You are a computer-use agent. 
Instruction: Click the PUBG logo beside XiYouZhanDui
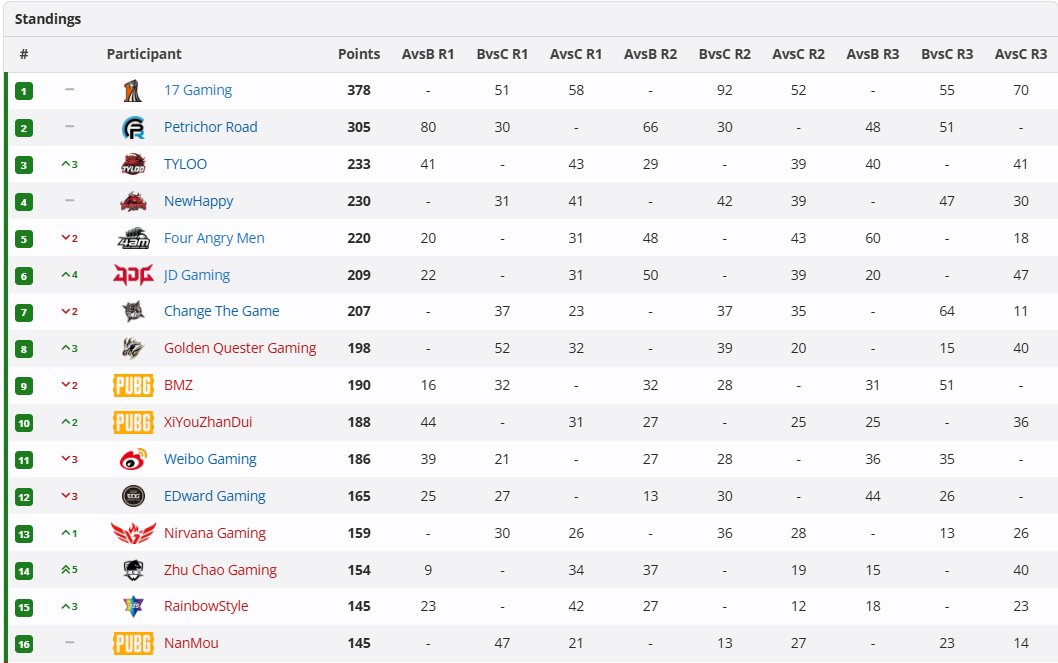click(133, 423)
